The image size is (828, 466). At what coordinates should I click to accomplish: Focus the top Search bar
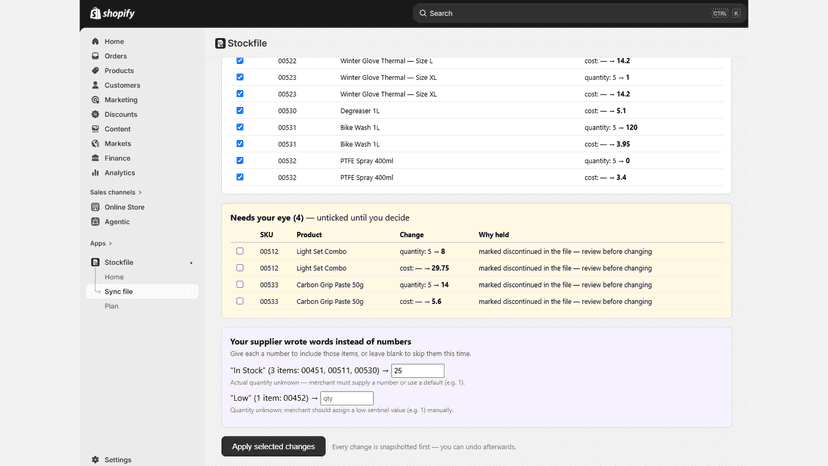click(579, 13)
